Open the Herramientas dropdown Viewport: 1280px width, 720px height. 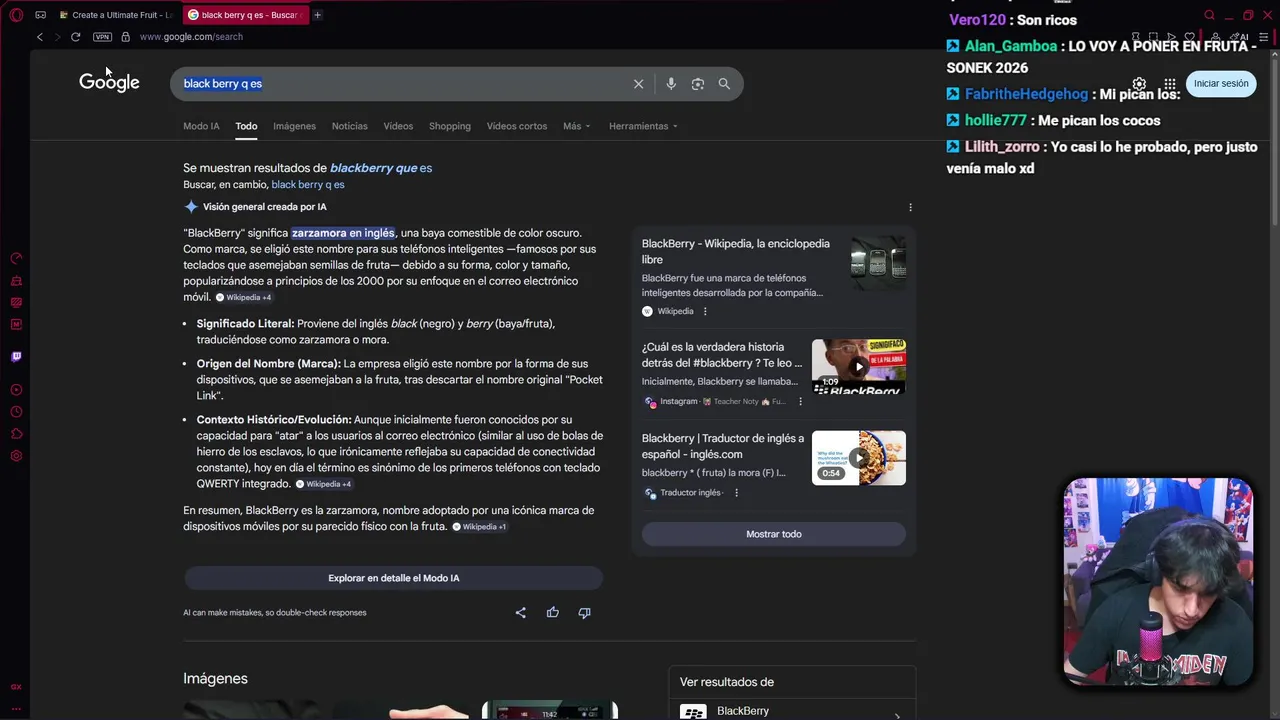point(643,126)
